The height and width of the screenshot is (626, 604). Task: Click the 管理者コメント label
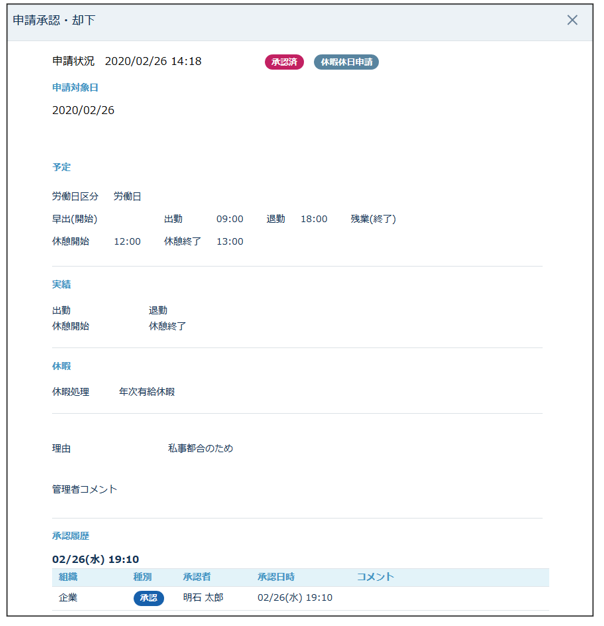pos(85,490)
